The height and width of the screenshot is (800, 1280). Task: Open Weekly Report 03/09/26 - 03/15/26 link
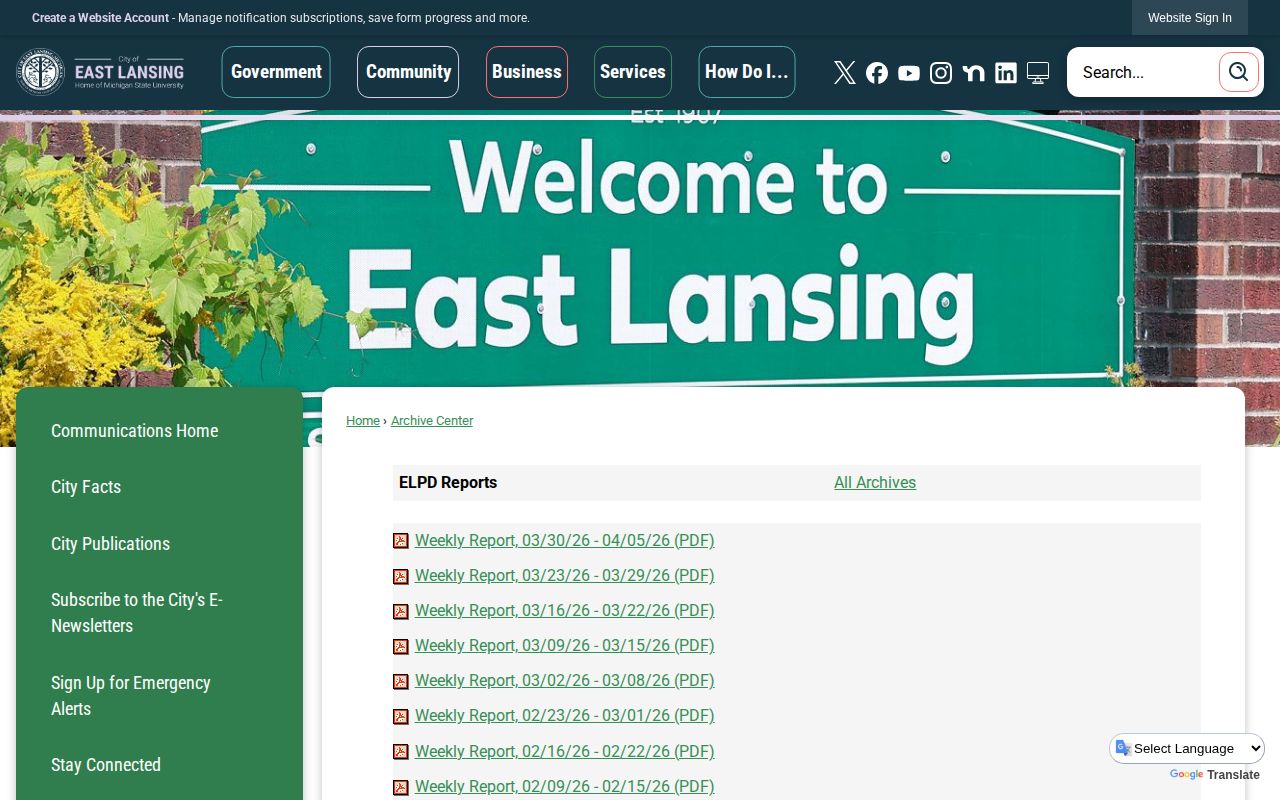pyautogui.click(x=564, y=646)
